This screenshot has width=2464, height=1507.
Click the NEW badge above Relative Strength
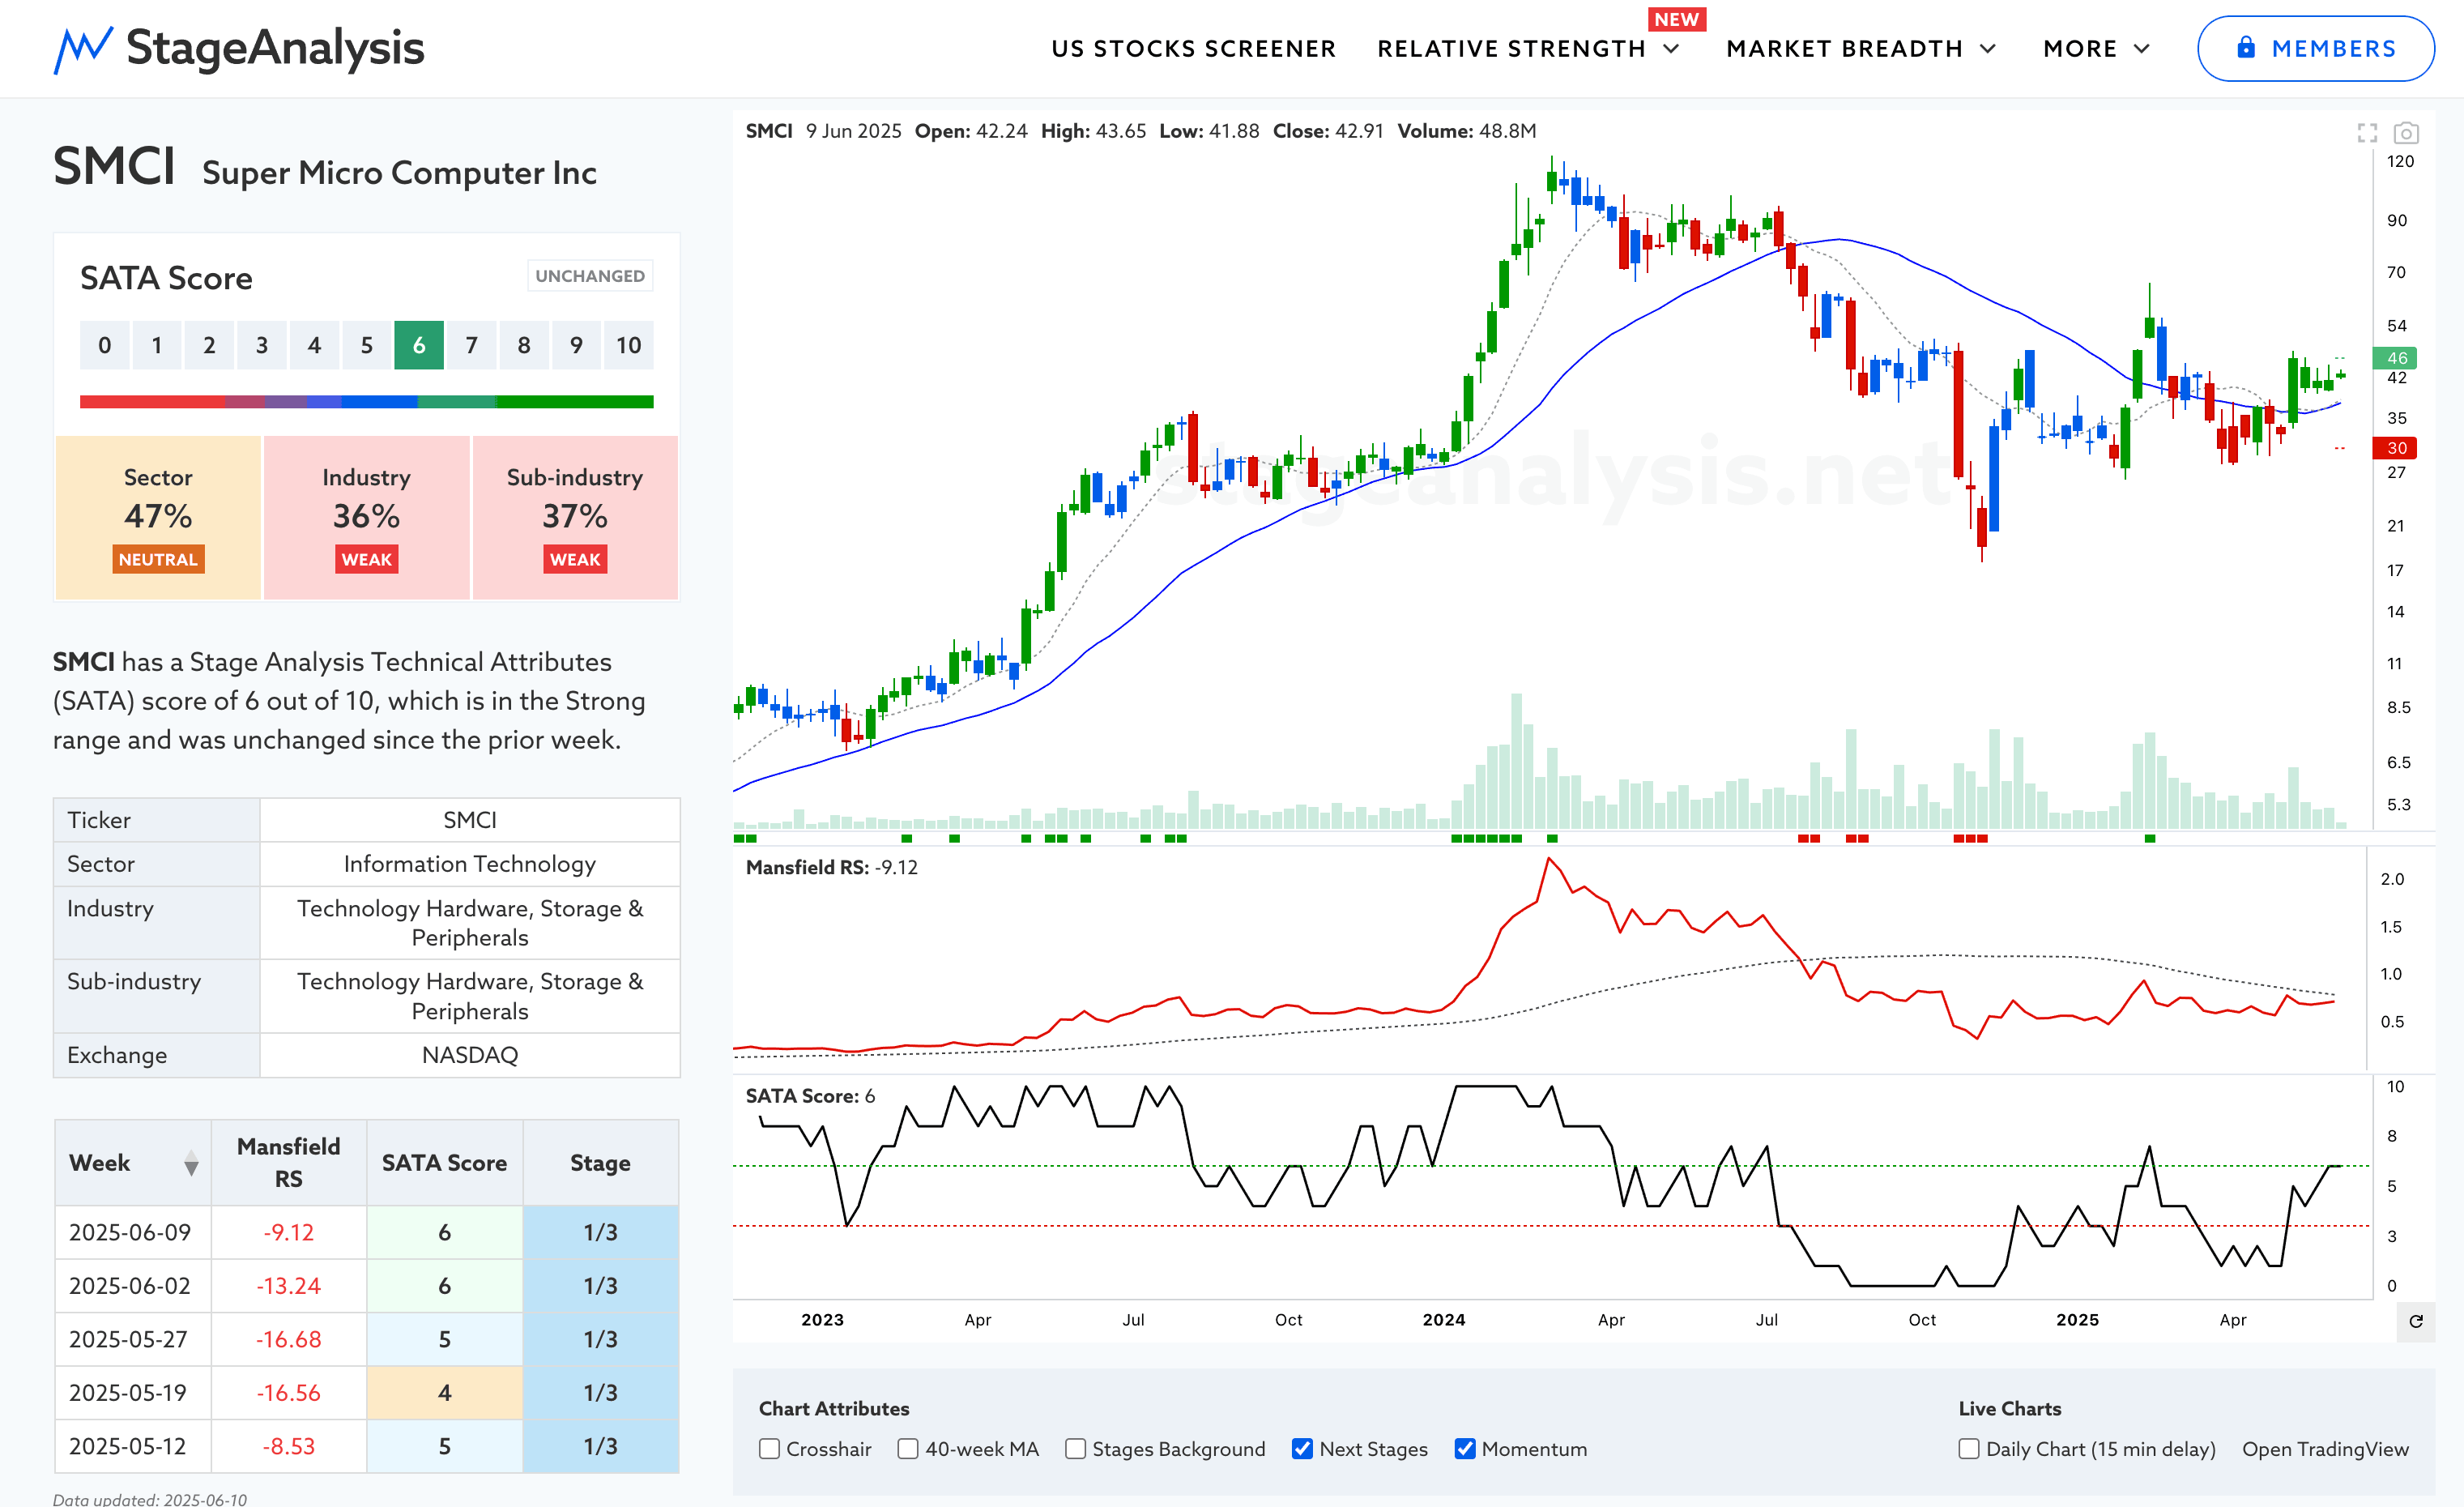pyautogui.click(x=1677, y=19)
